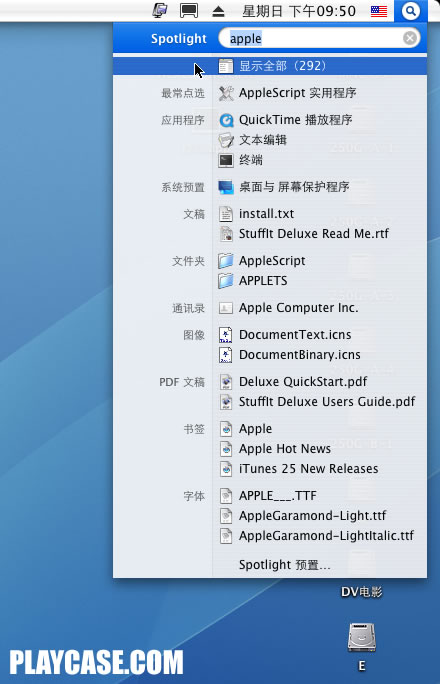Click the Spotlight search field containing apple
Viewport: 440px width, 684px height.
pyautogui.click(x=319, y=38)
